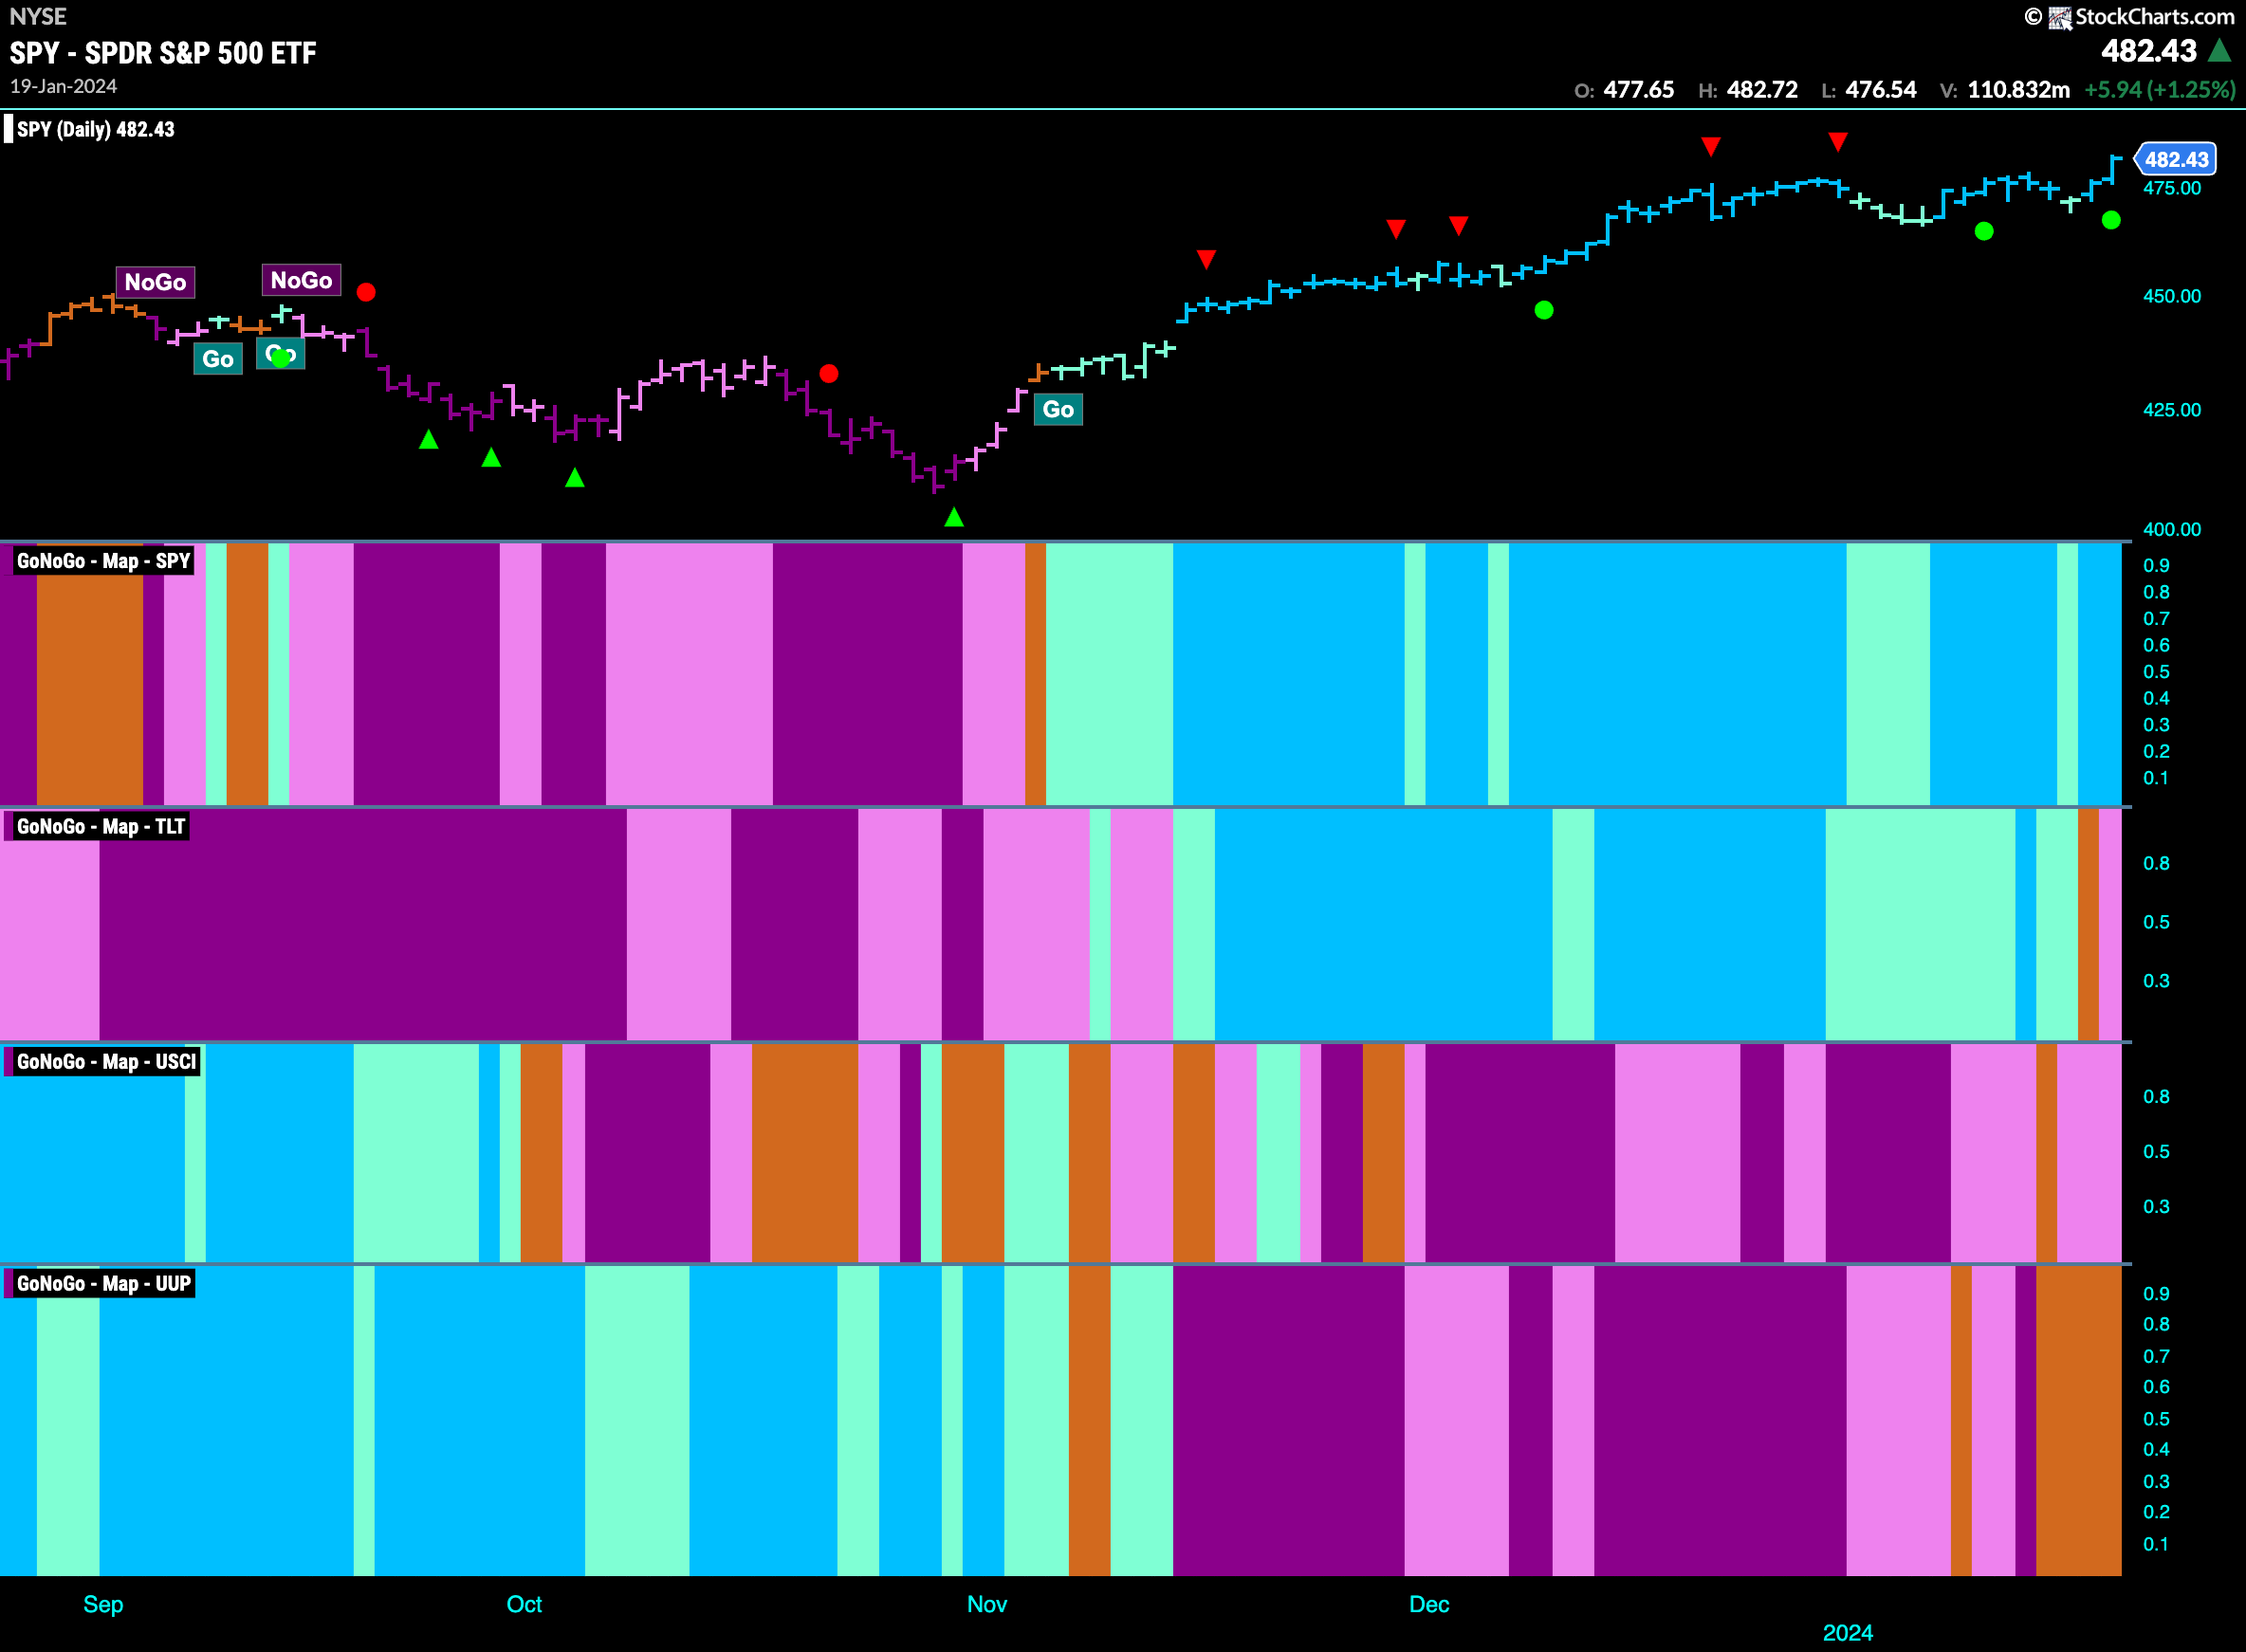Click the GoNoGo - Map - TLT panel label
The image size is (2246, 1652).
[x=101, y=826]
